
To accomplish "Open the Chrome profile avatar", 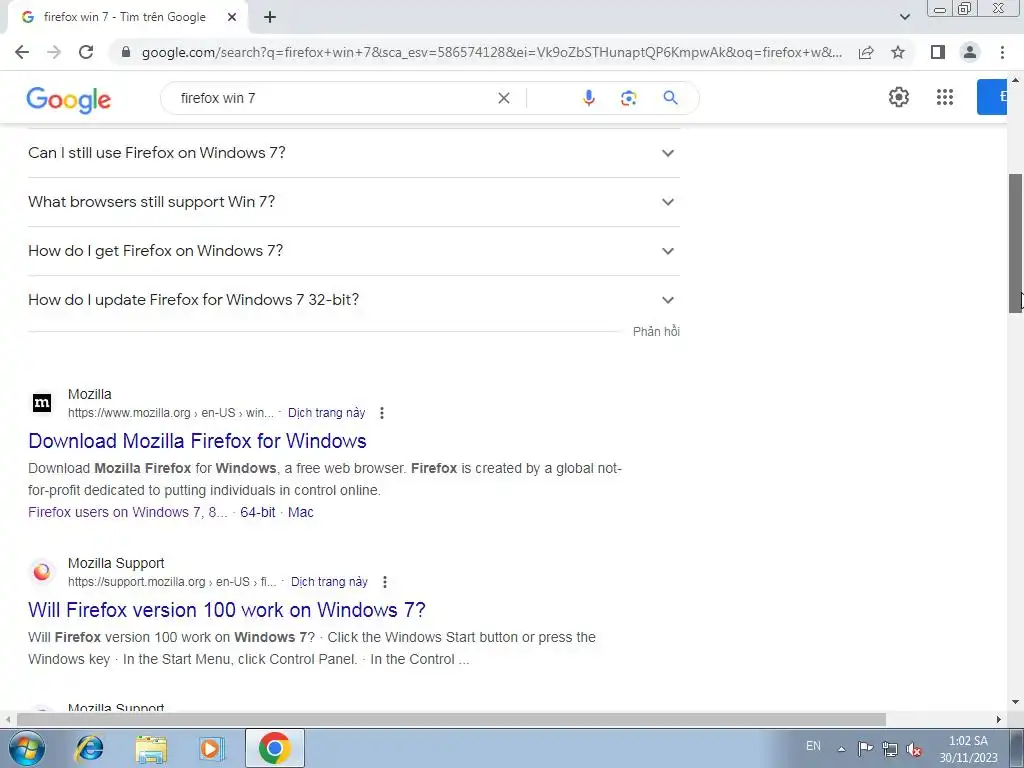I will point(970,52).
